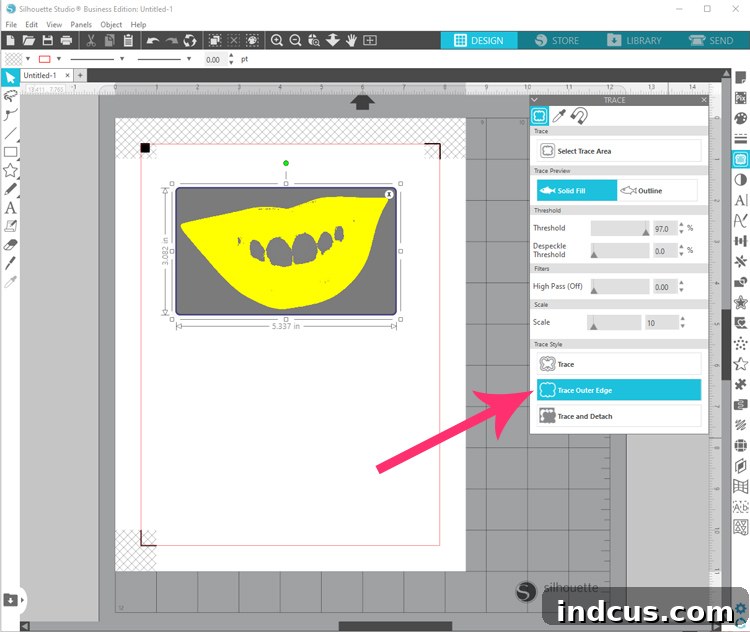This screenshot has height=632, width=750.
Task: Select the Freehand pencil tool
Action: (x=11, y=189)
